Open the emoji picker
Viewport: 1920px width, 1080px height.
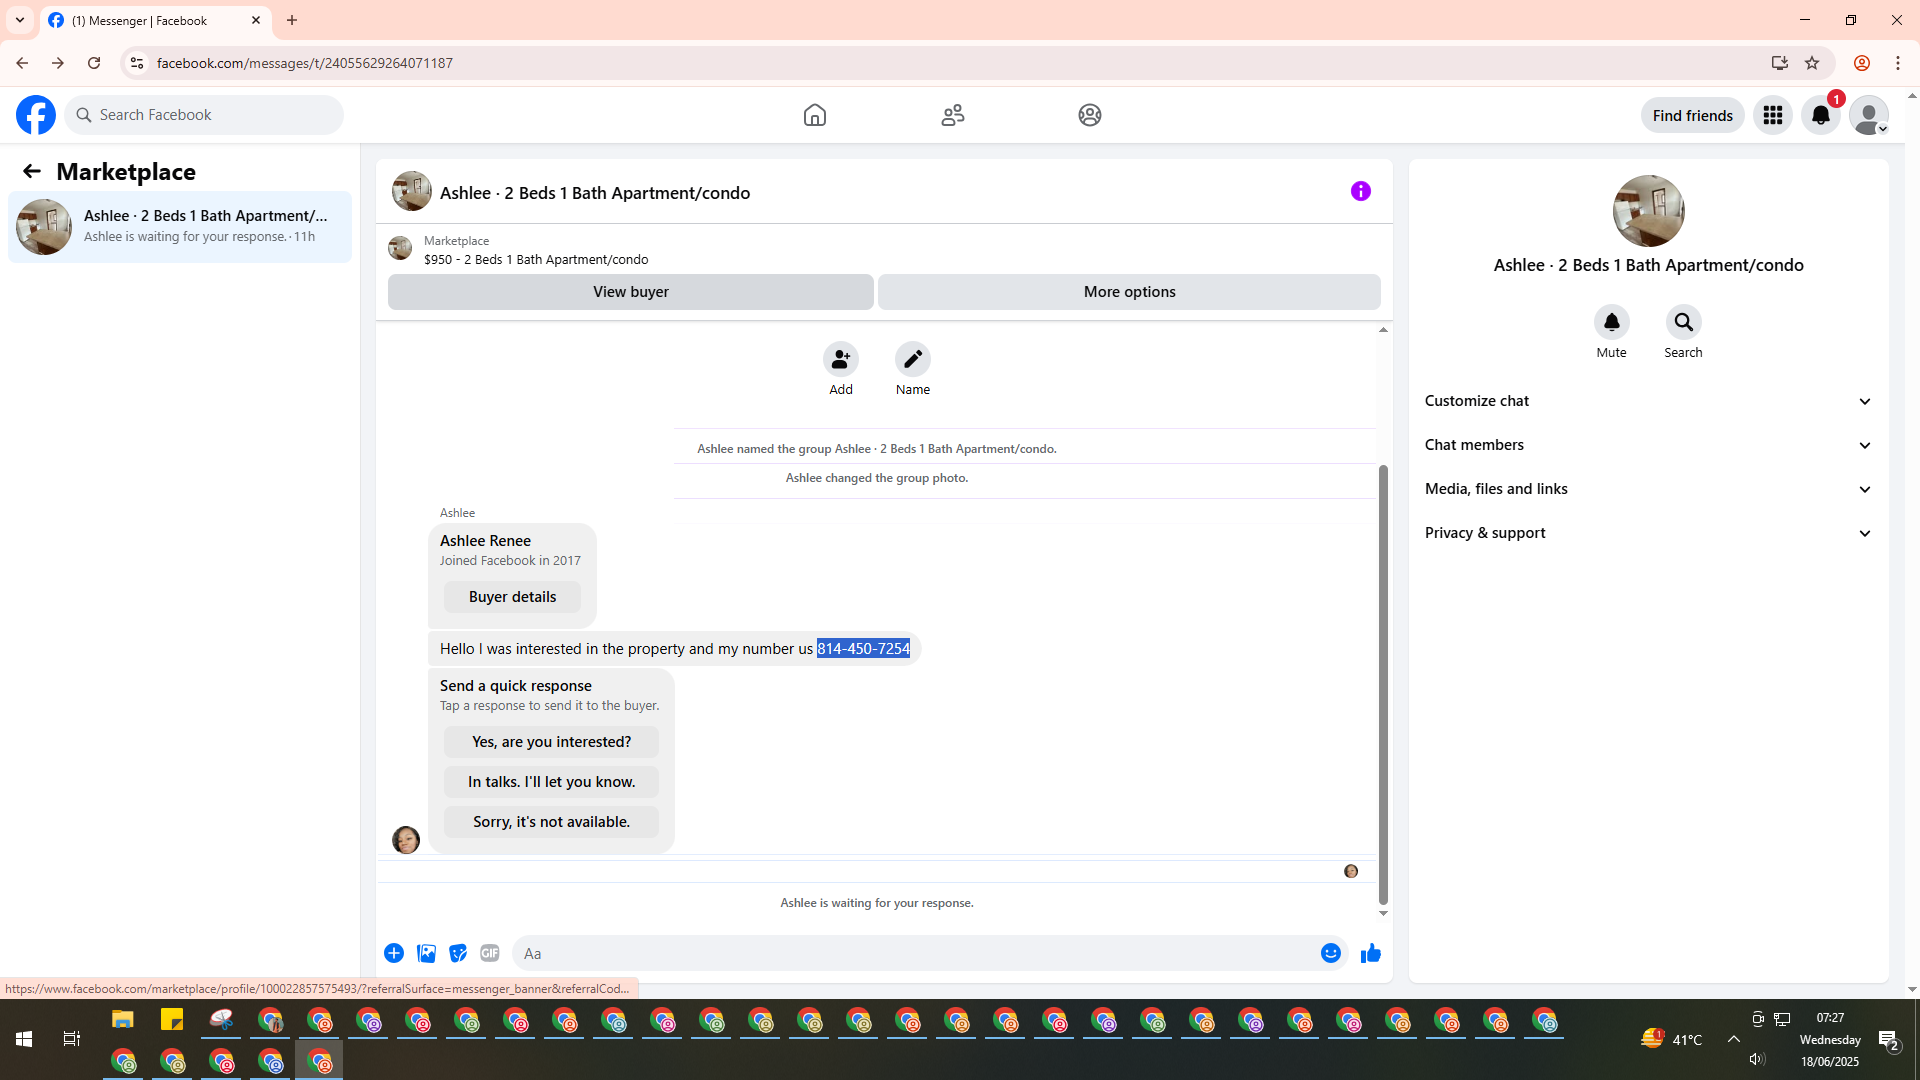point(1331,953)
